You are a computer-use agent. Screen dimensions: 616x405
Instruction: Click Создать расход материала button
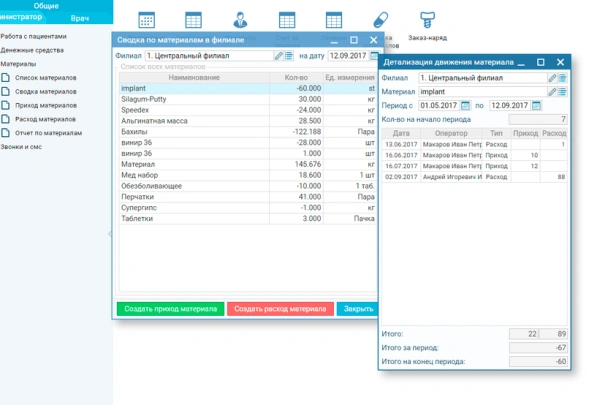(281, 309)
